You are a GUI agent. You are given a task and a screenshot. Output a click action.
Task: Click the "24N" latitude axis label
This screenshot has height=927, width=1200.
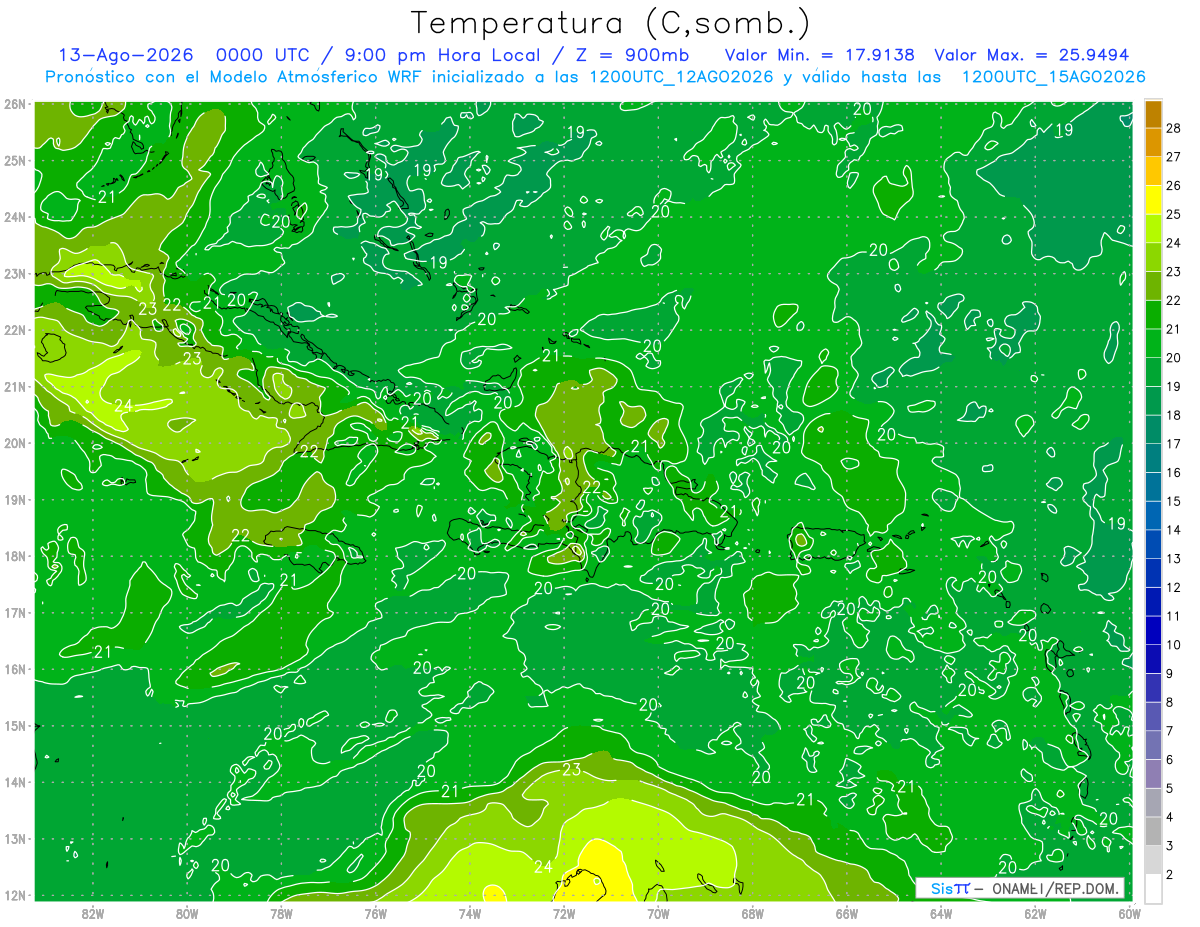tap(14, 217)
